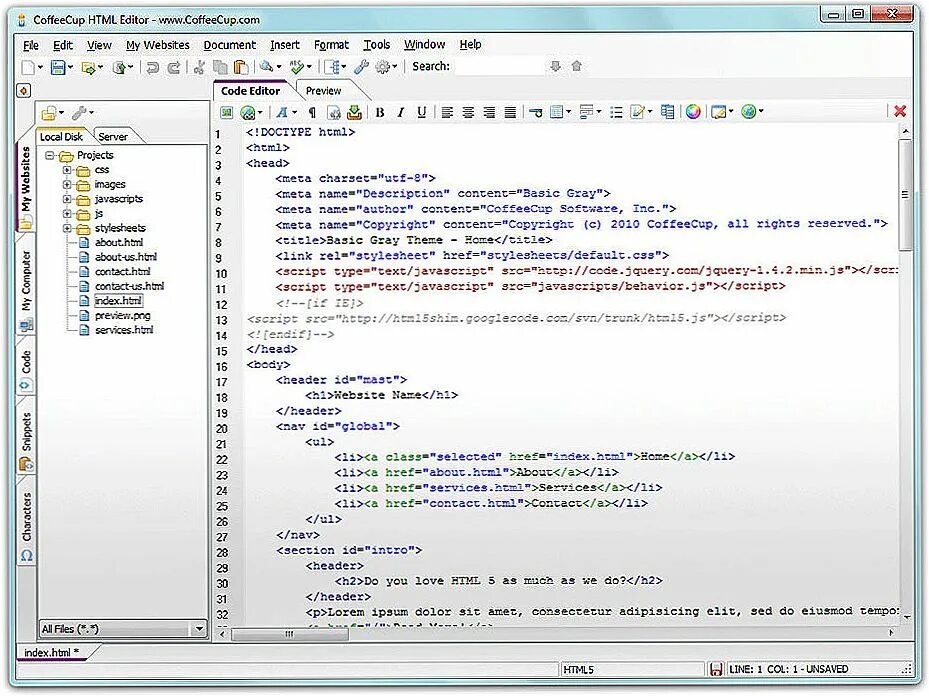Switch to the Preview tab
Viewport: 929px width, 696px height.
pyautogui.click(x=323, y=91)
